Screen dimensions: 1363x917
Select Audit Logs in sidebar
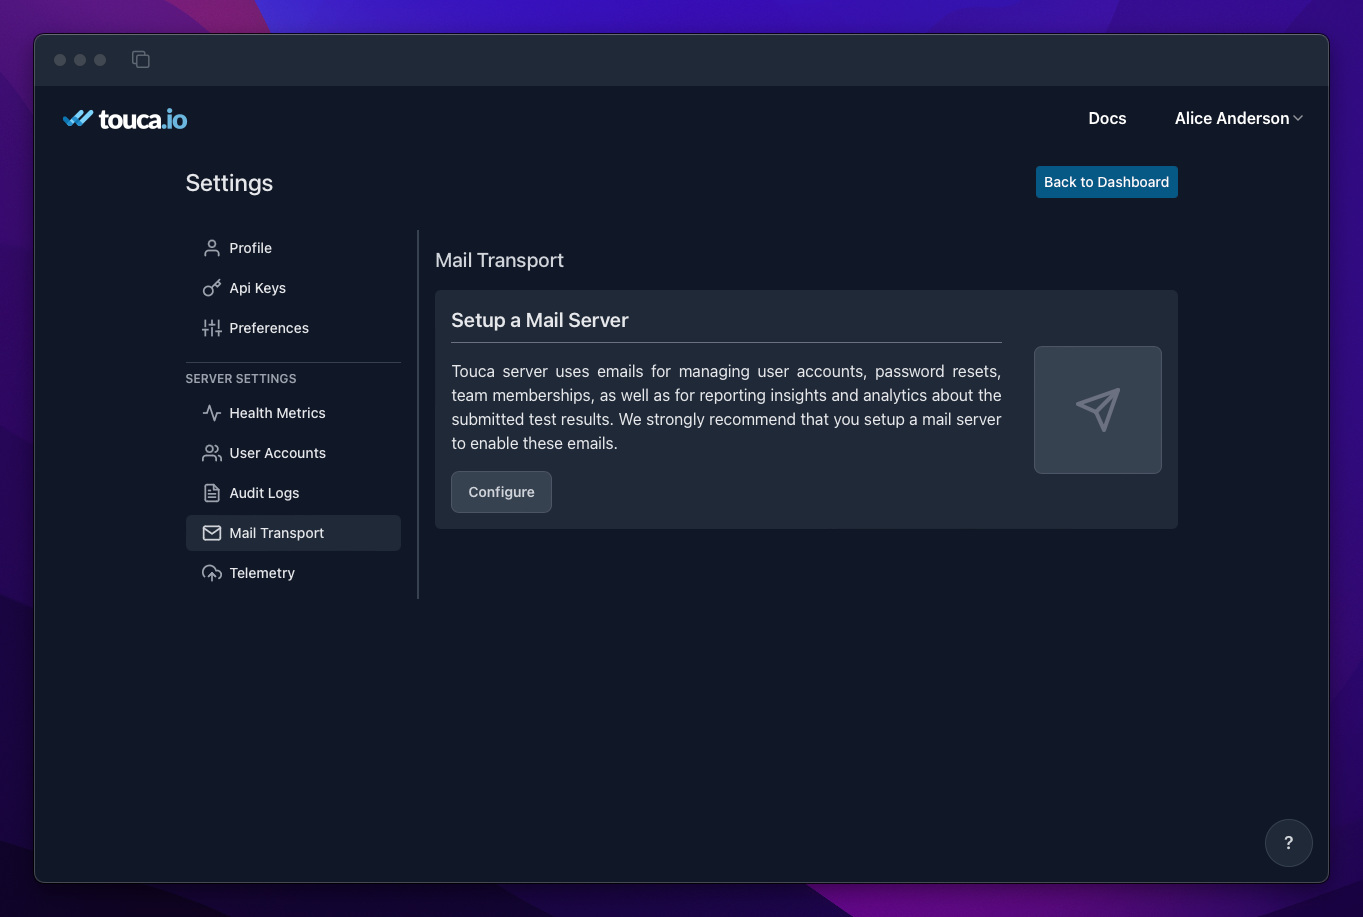(293, 493)
